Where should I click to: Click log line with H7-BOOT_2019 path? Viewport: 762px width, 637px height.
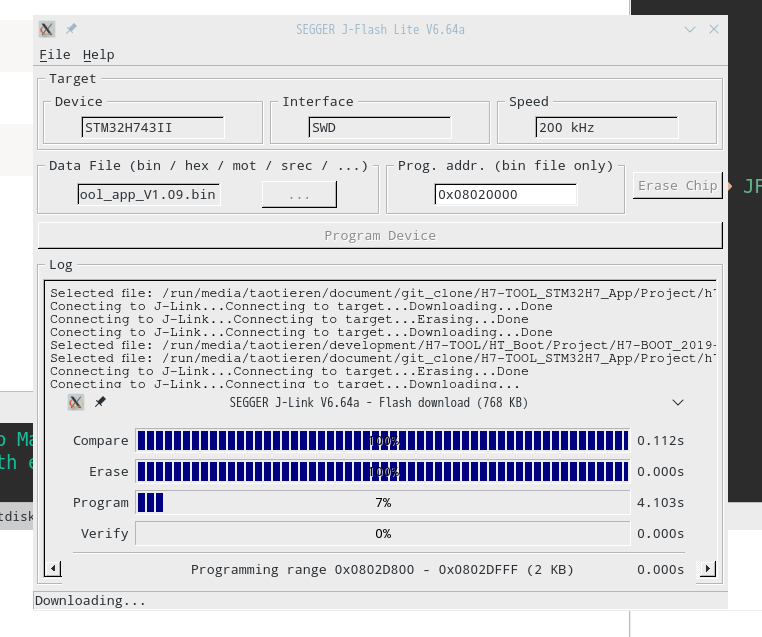click(x=383, y=345)
